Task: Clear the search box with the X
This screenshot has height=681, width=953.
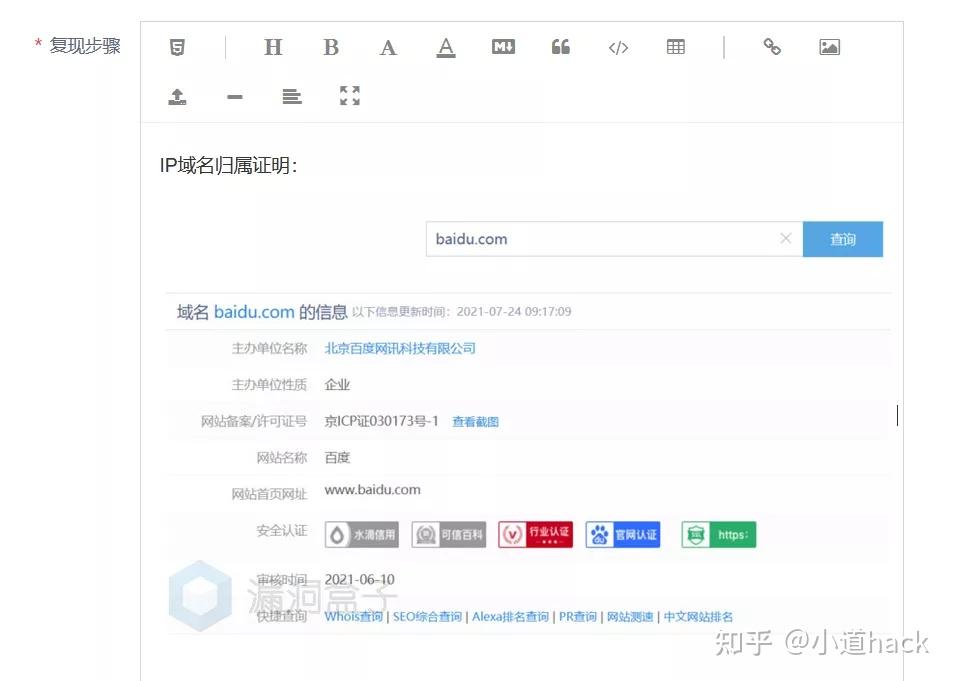Action: pyautogui.click(x=785, y=238)
